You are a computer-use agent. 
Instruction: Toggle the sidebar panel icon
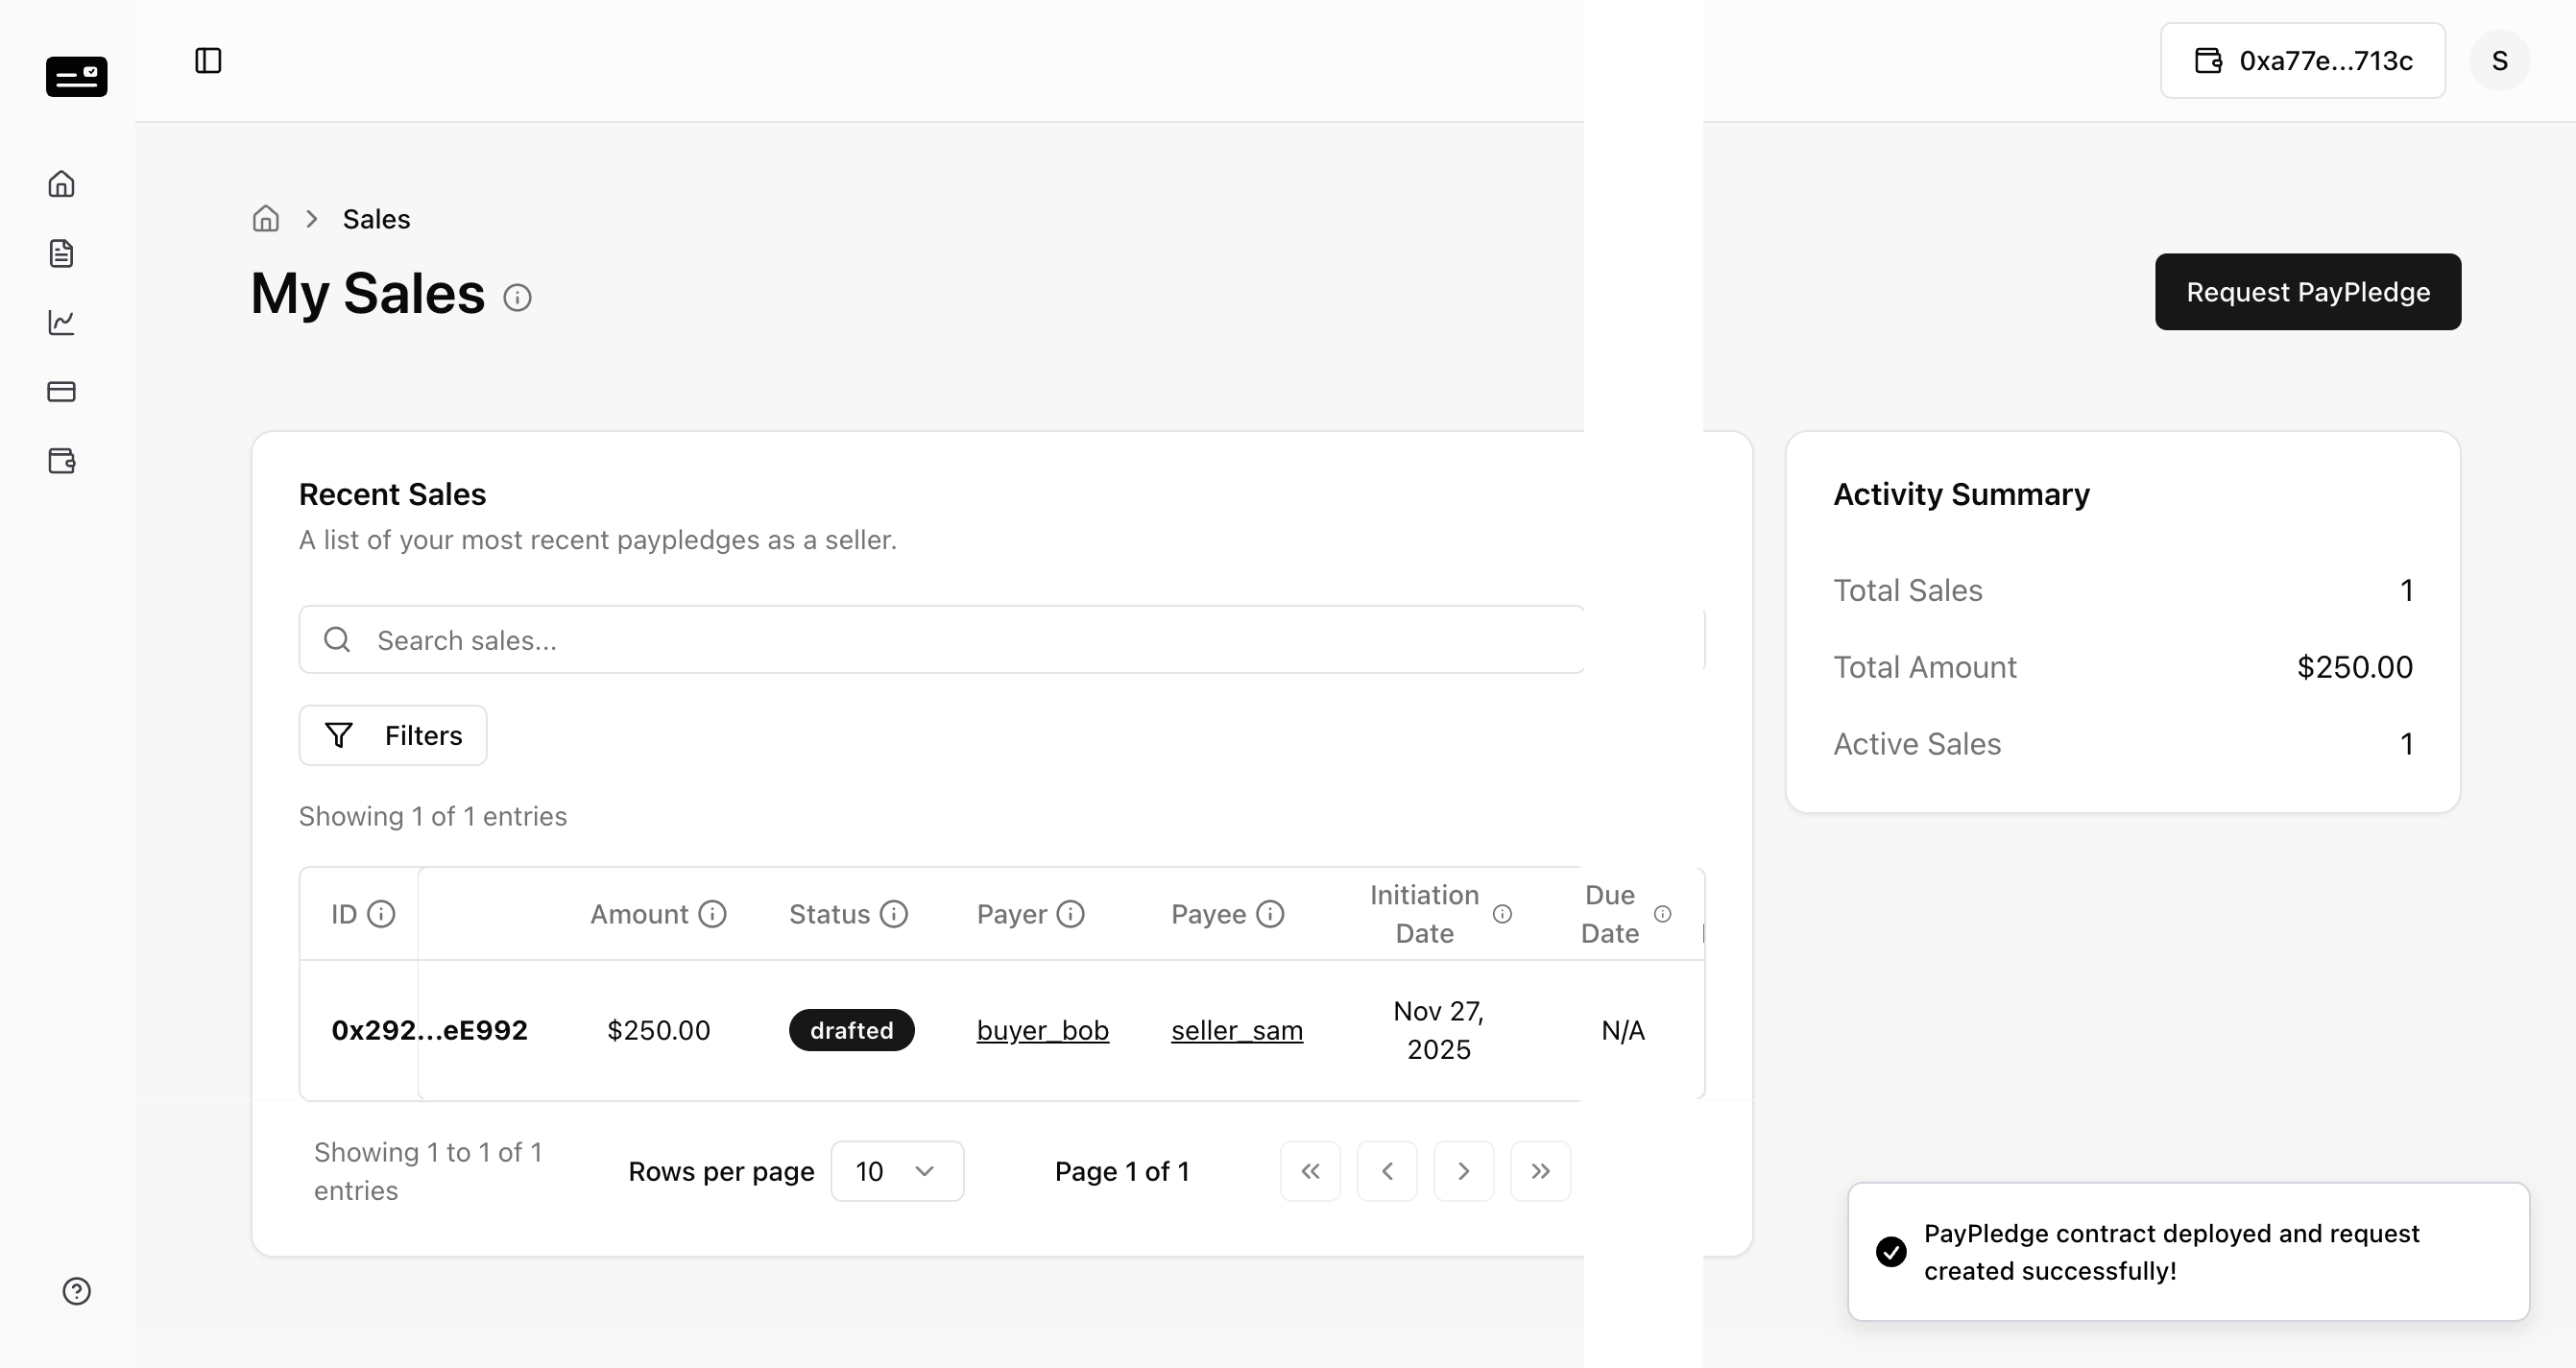pos(208,61)
